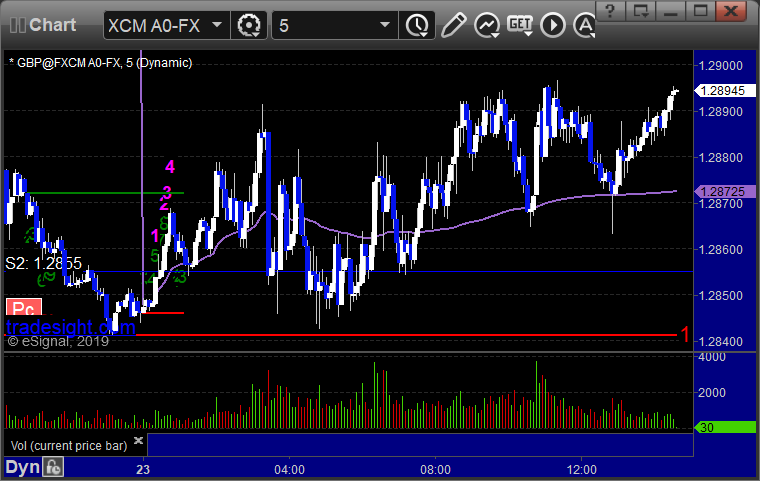The image size is (760, 481).
Task: Open the studies line-chart icon menu
Action: click(x=487, y=25)
